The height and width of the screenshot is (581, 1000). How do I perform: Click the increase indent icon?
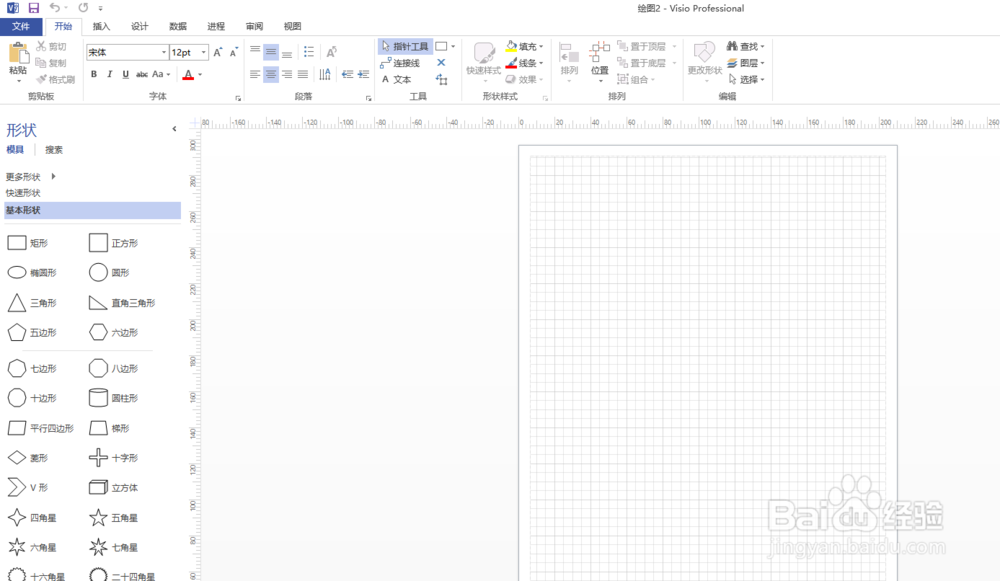coord(364,75)
